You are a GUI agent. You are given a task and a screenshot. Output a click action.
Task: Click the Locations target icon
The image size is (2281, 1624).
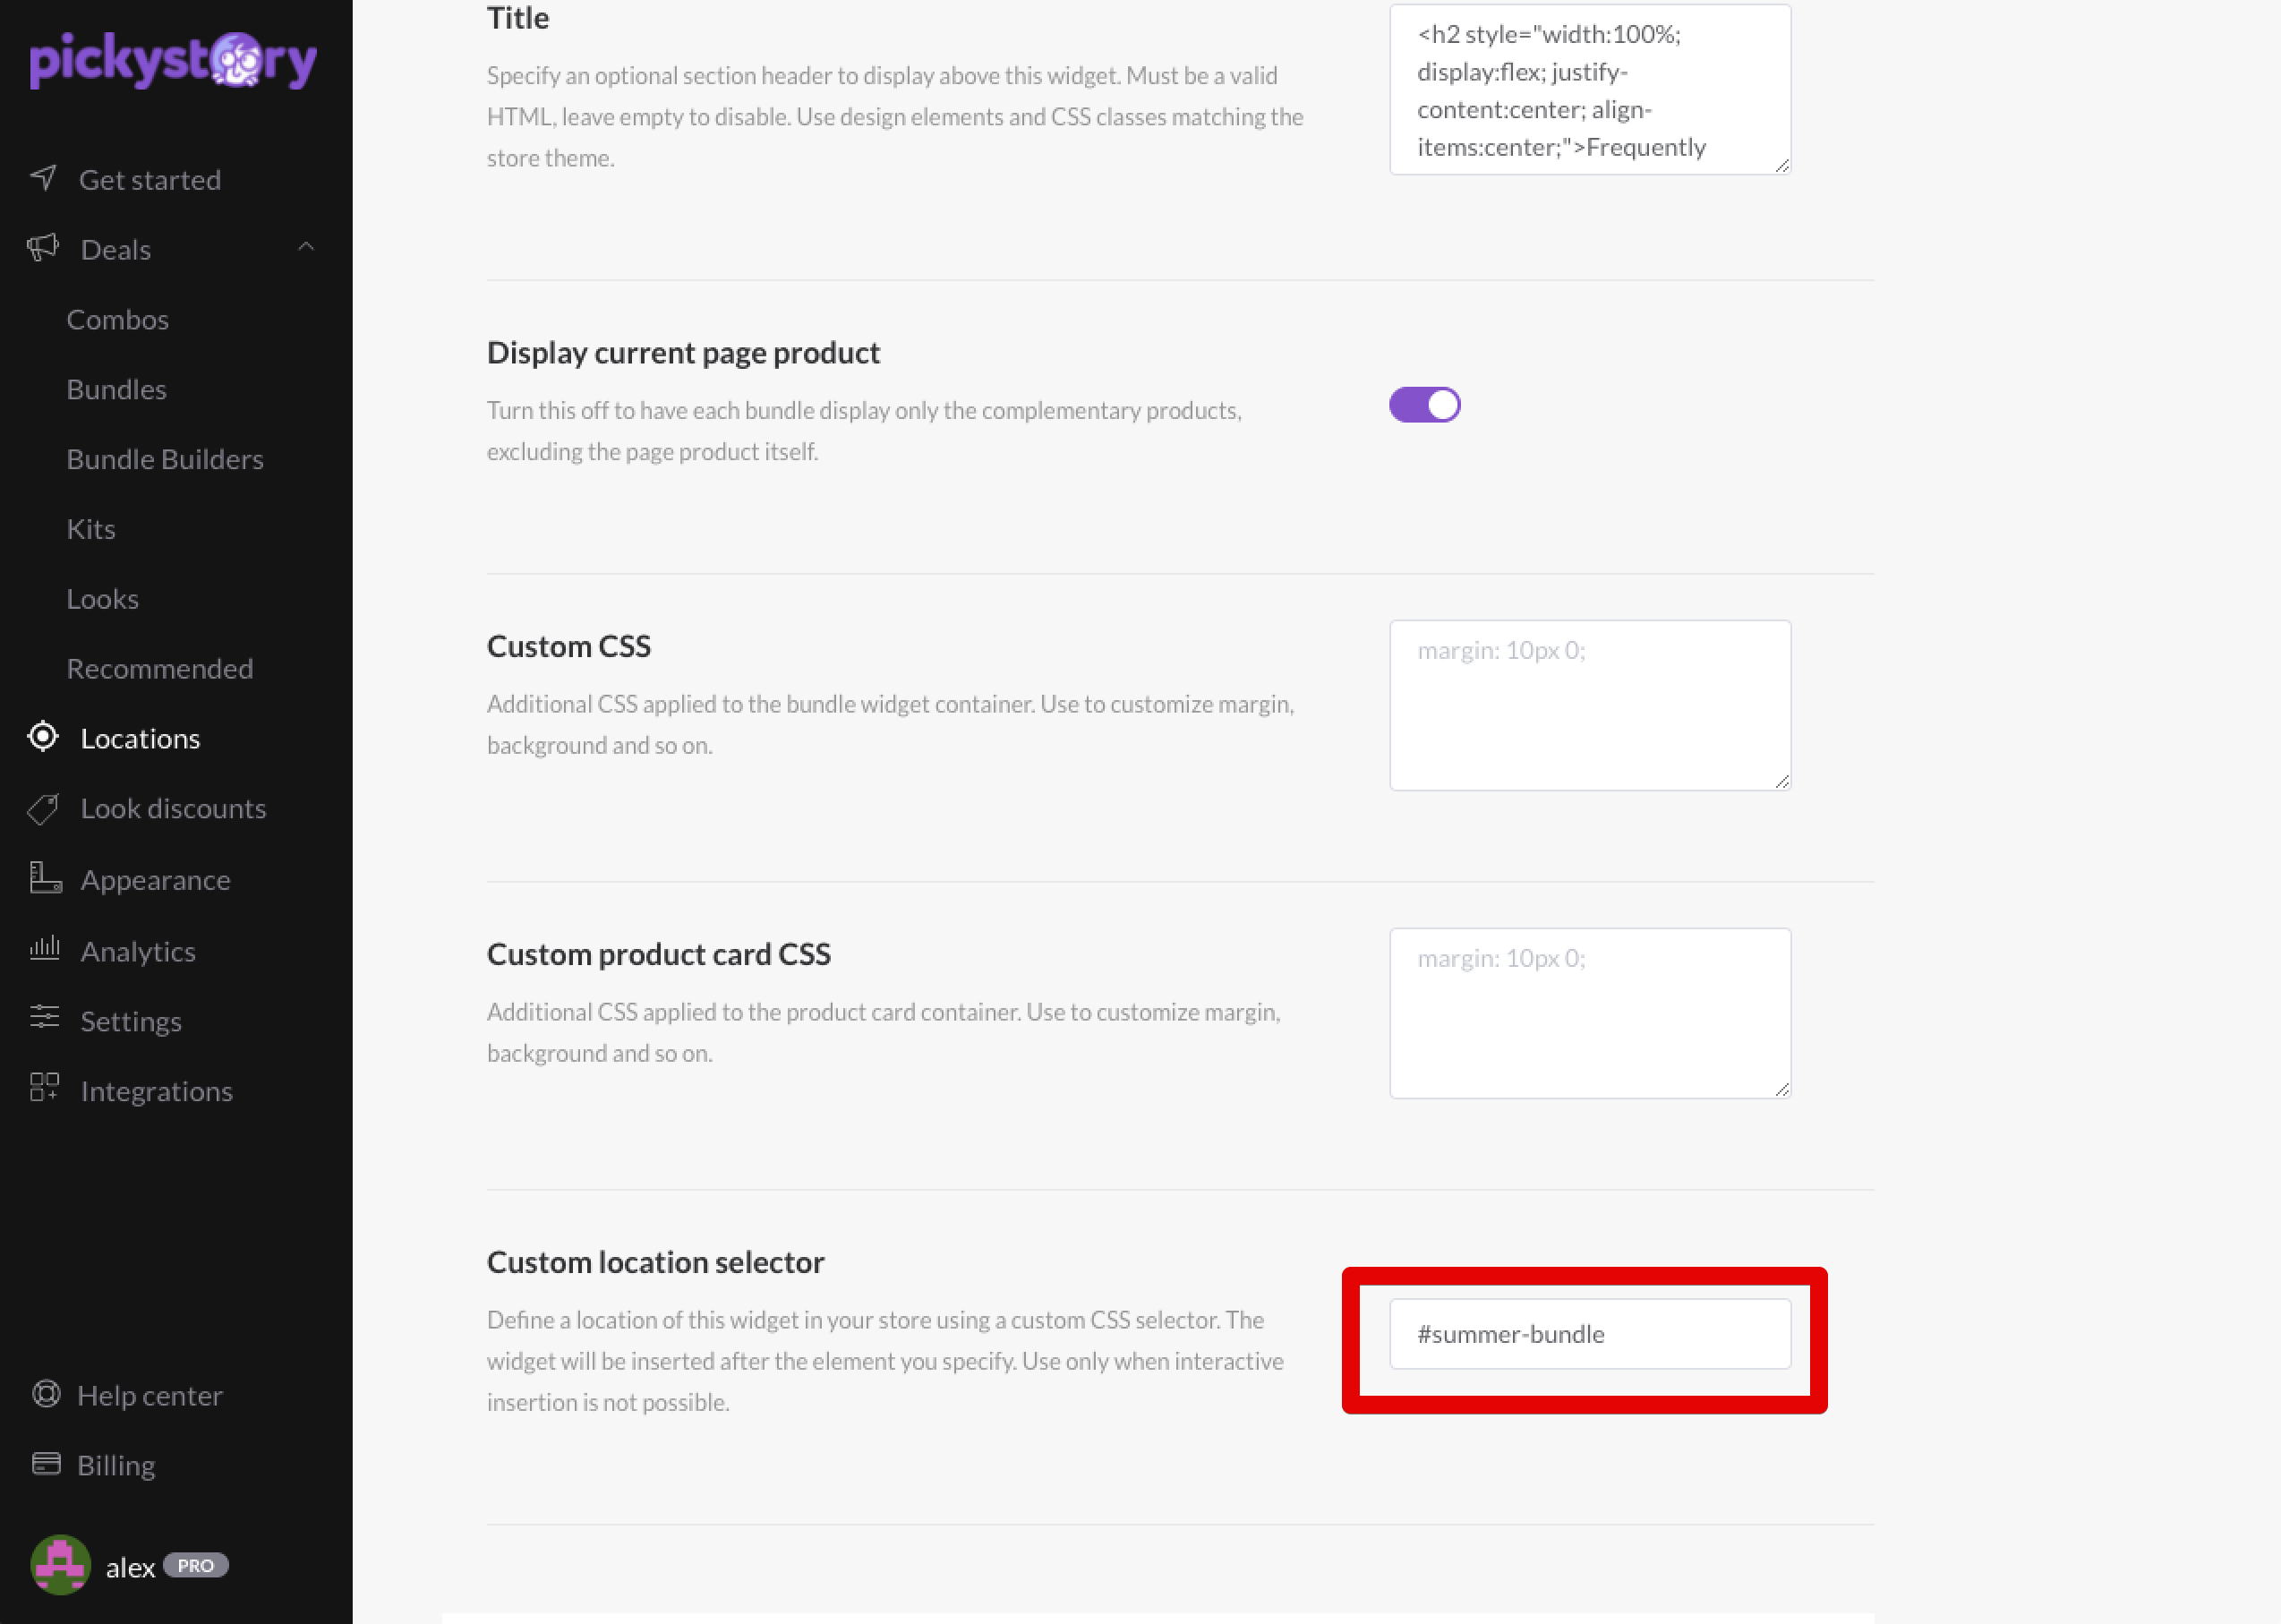pos(43,737)
